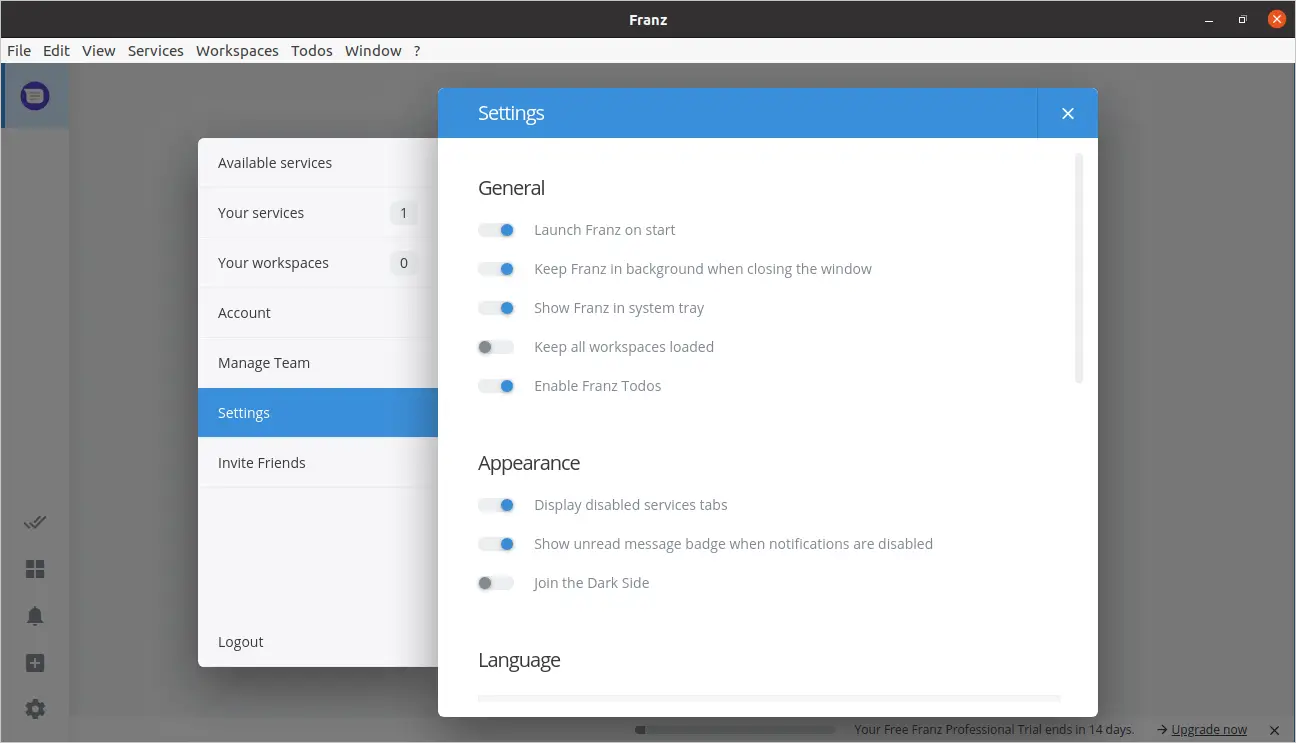
Task: Open the messaging service tab icon
Action: [x=35, y=96]
